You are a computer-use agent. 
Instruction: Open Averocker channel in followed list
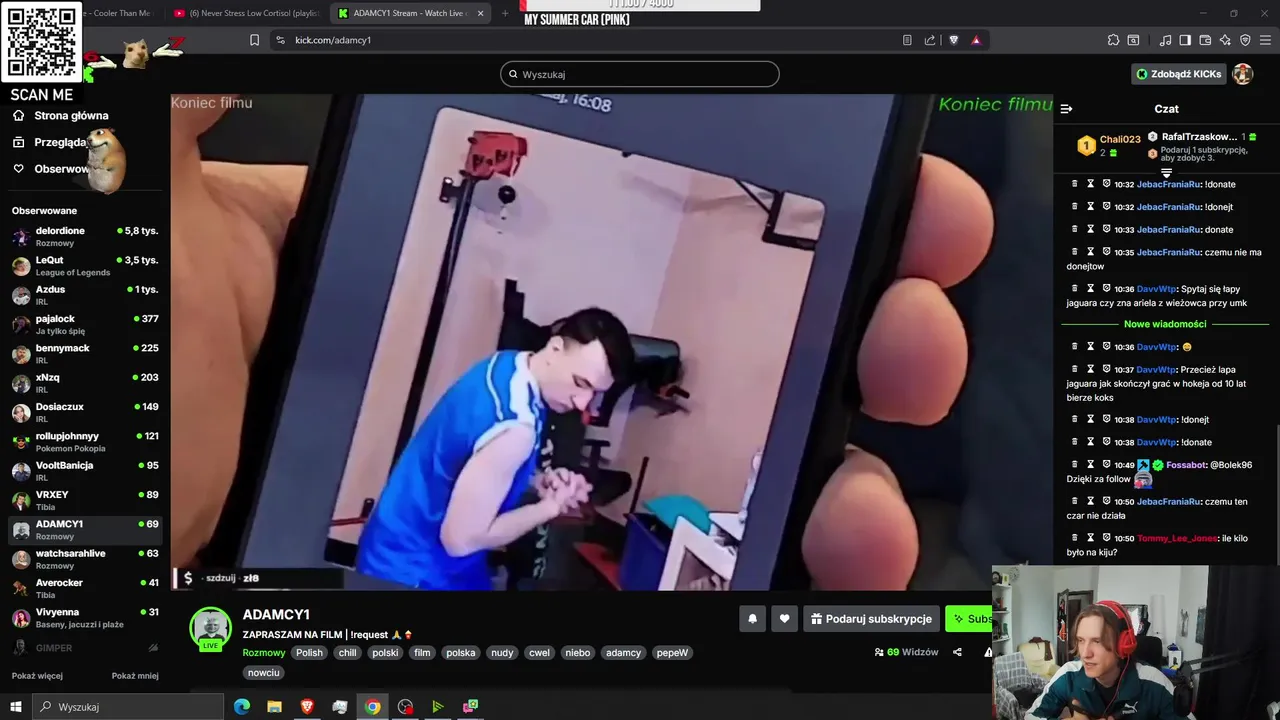click(85, 588)
